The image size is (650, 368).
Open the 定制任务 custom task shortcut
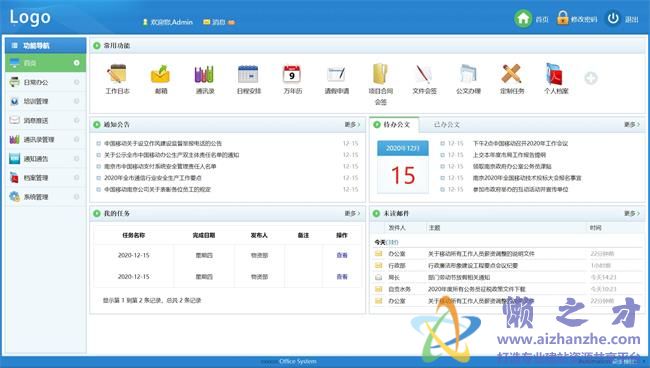click(x=512, y=79)
